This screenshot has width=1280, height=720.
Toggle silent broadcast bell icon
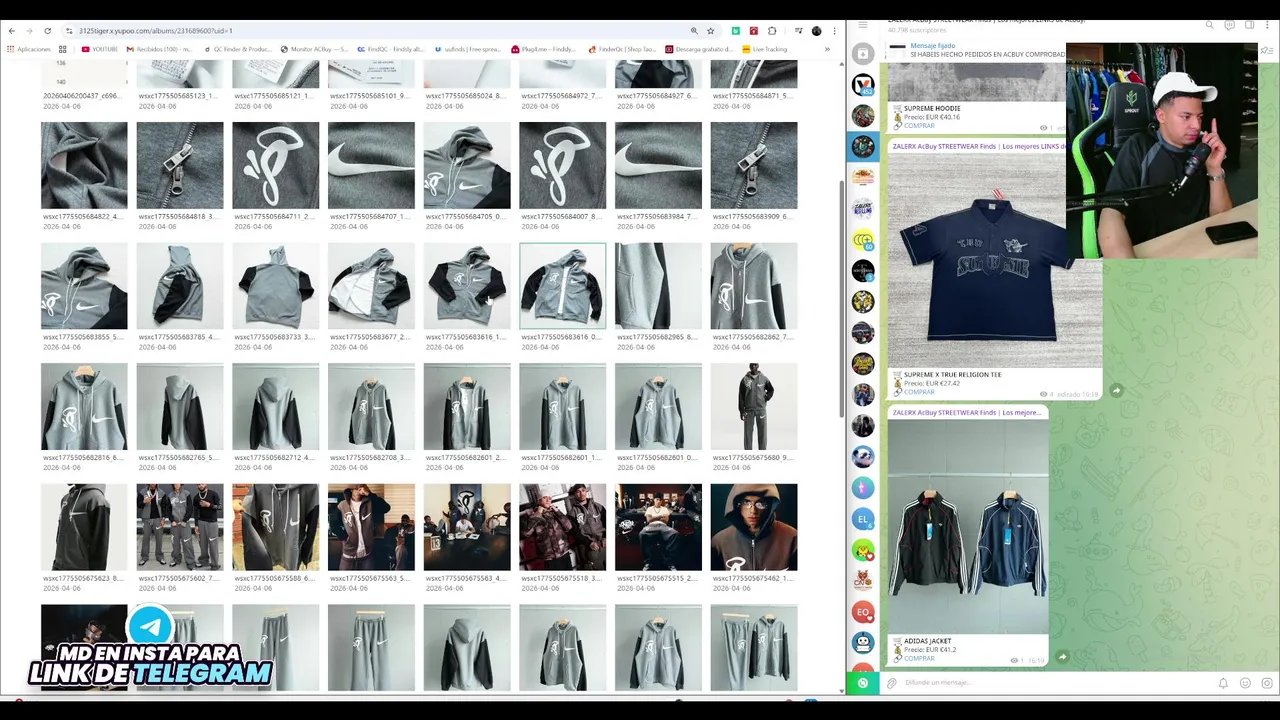click(x=1223, y=683)
